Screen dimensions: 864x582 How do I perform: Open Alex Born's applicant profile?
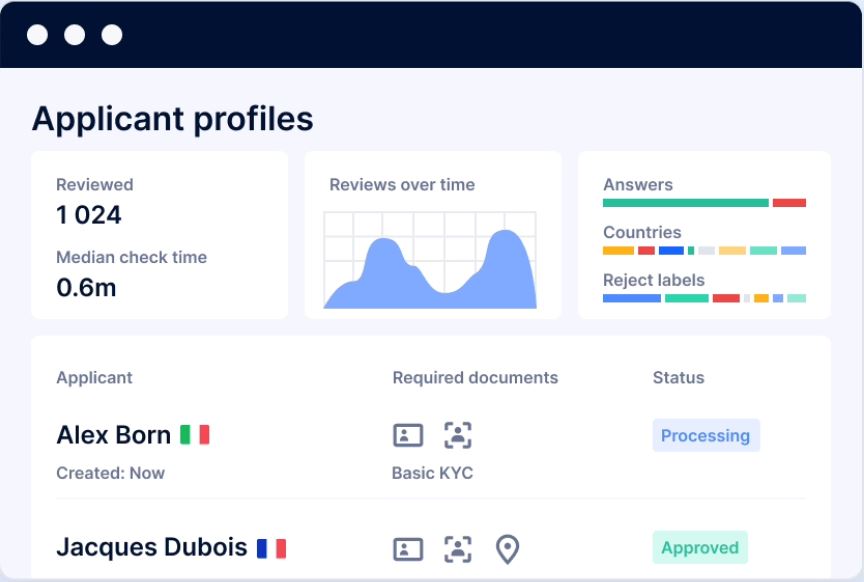113,434
